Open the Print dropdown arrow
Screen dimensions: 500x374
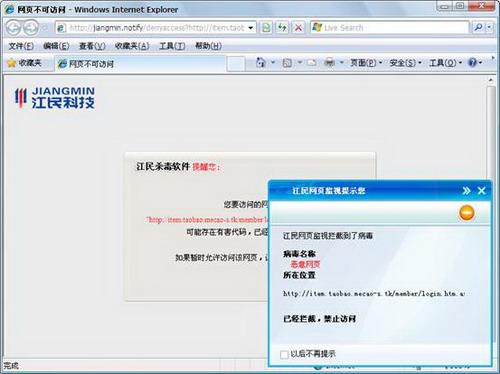(341, 62)
